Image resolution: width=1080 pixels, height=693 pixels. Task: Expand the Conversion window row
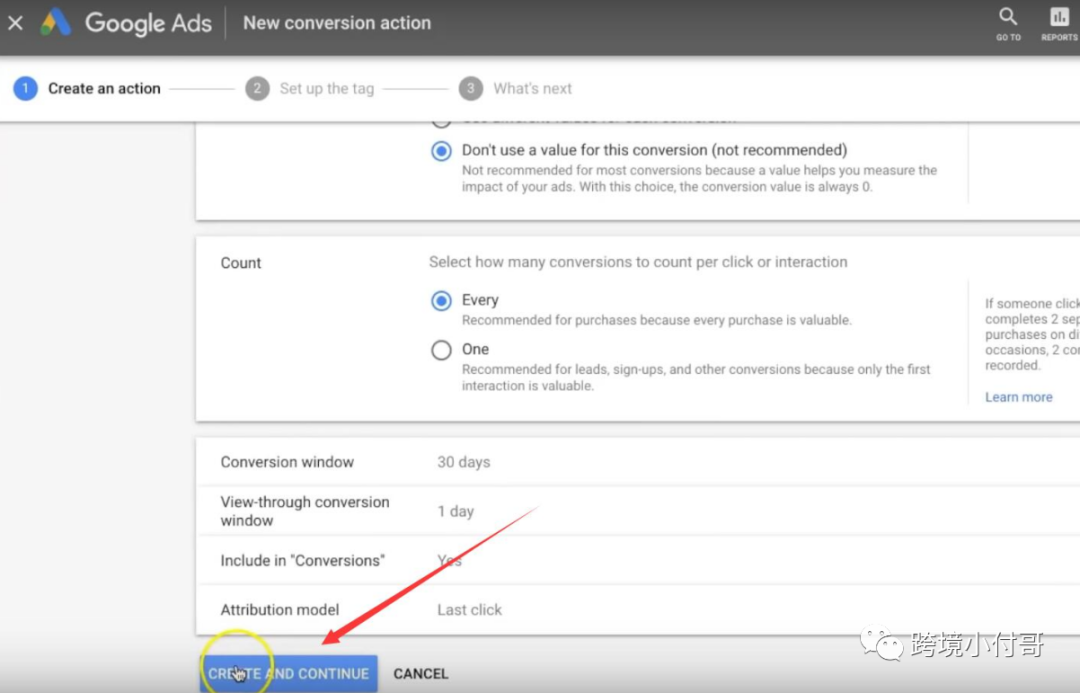(x=638, y=462)
